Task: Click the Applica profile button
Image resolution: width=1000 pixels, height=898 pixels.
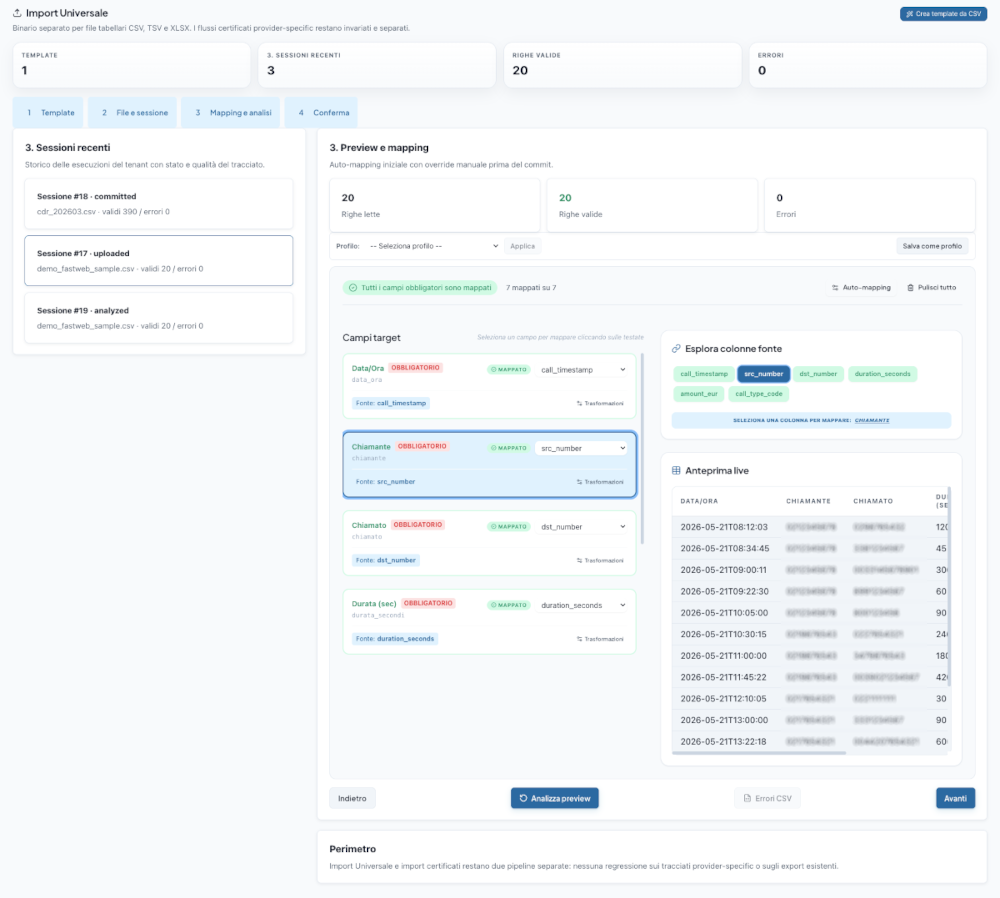Action: pos(522,246)
